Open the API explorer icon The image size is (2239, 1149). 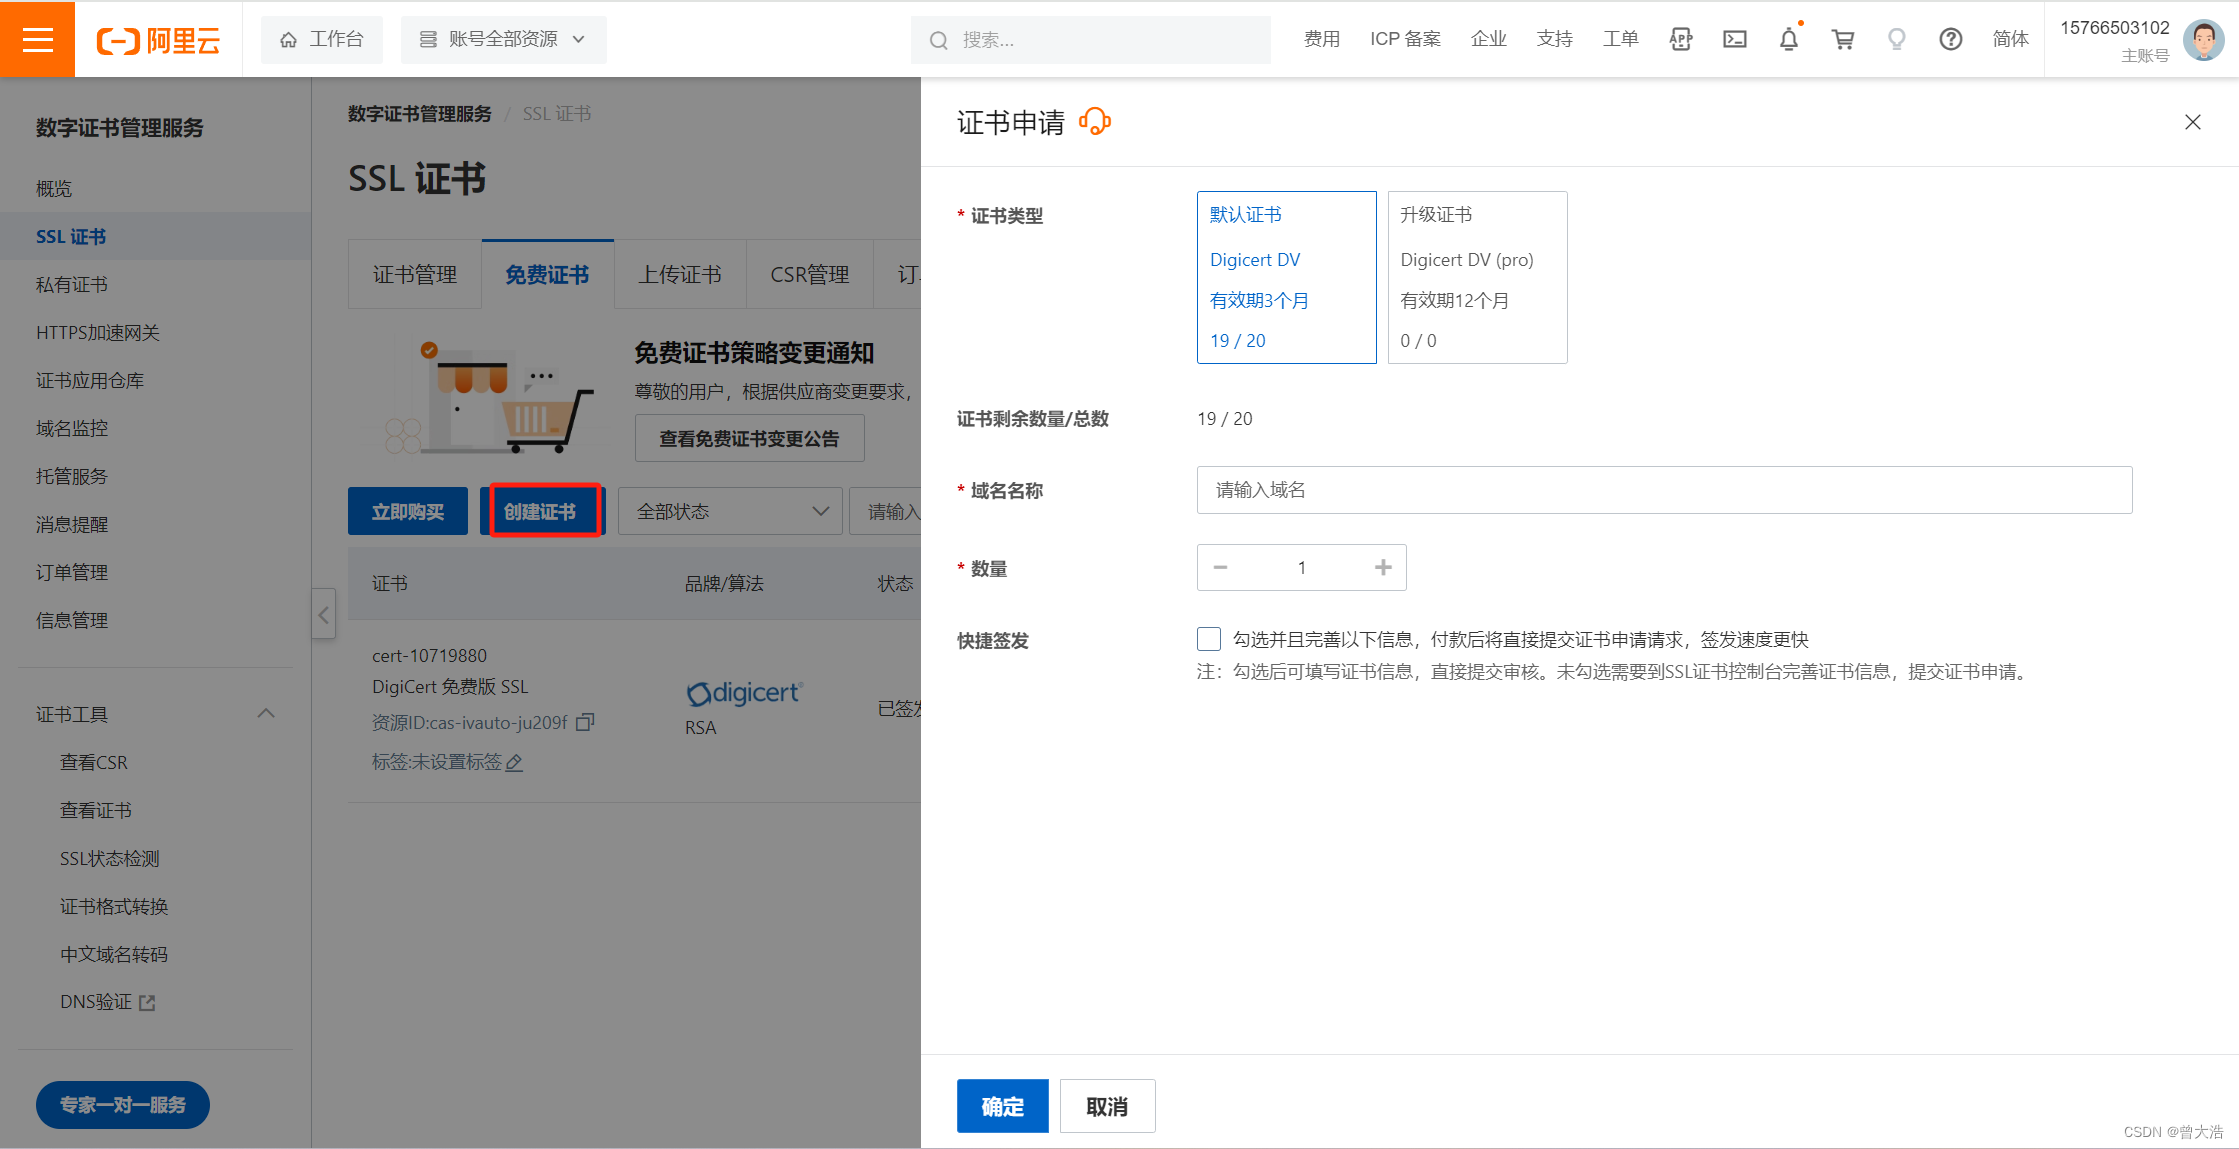[1681, 39]
